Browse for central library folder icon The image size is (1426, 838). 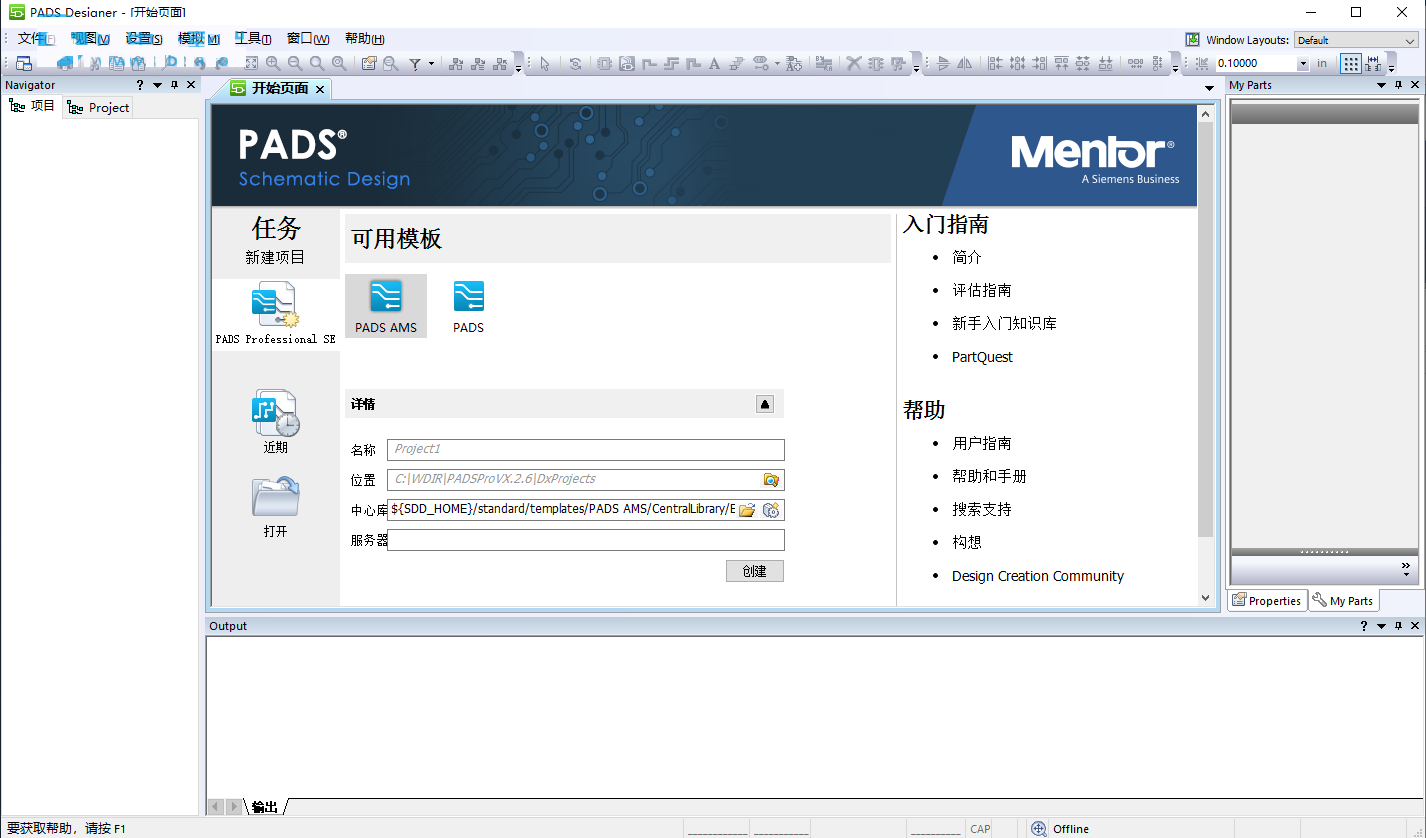tap(747, 510)
